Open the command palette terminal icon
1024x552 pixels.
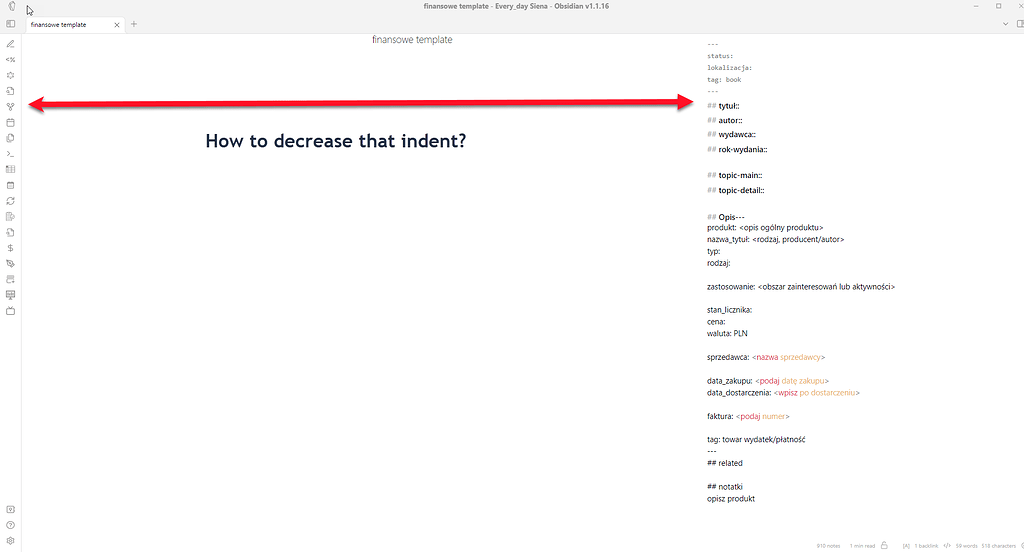(10, 153)
